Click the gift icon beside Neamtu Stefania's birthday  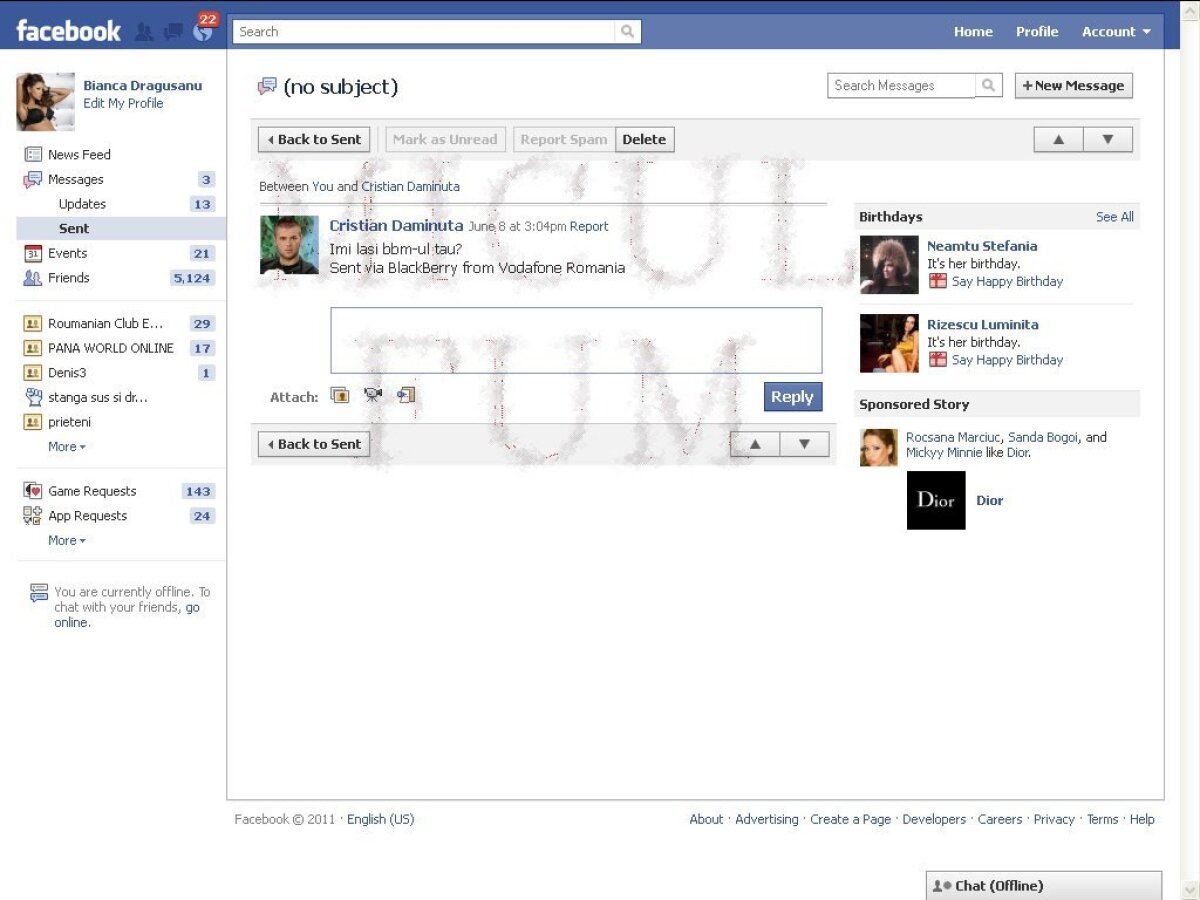pyautogui.click(x=938, y=282)
